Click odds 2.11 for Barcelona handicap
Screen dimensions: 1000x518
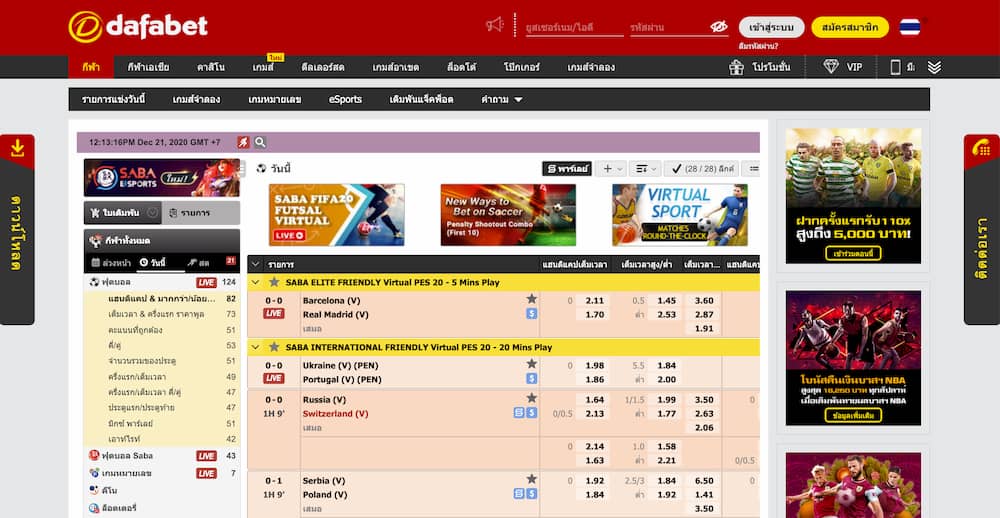(594, 300)
